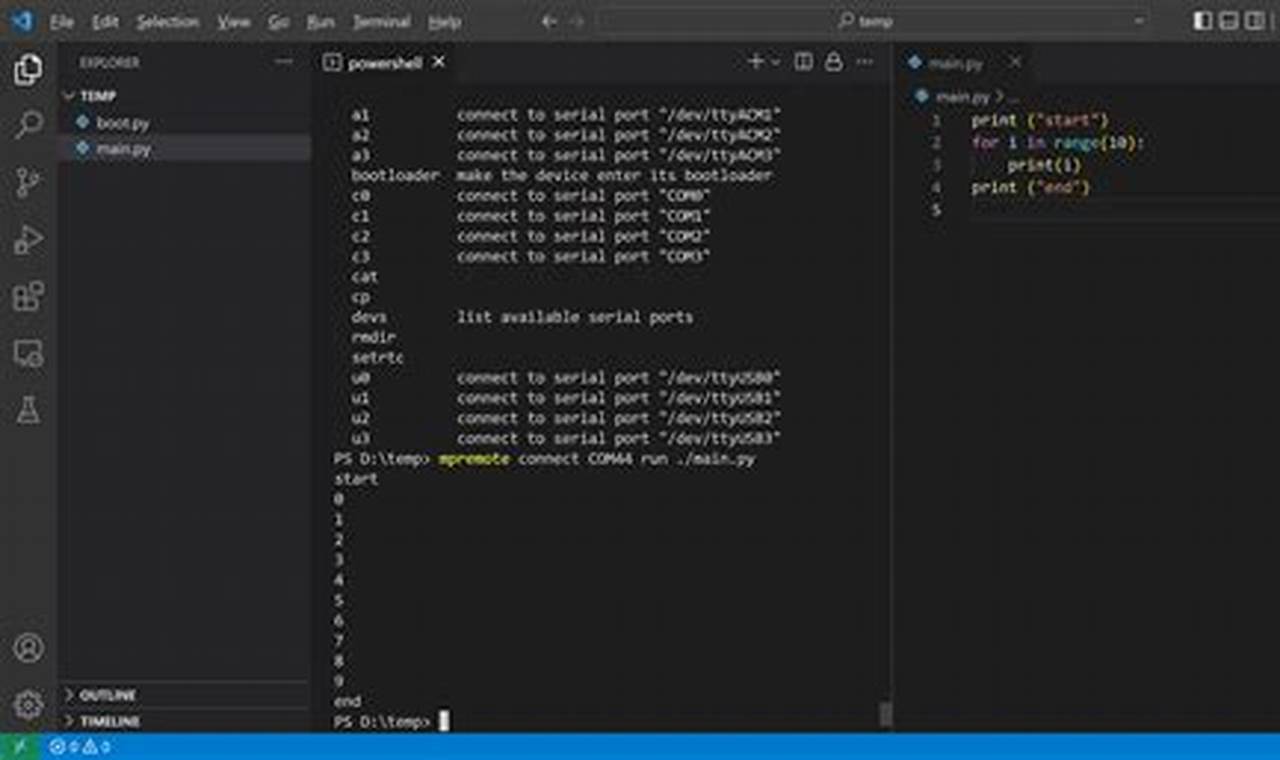Click the 'devs list available serial ports' line
This screenshot has height=760, width=1280.
(522, 317)
